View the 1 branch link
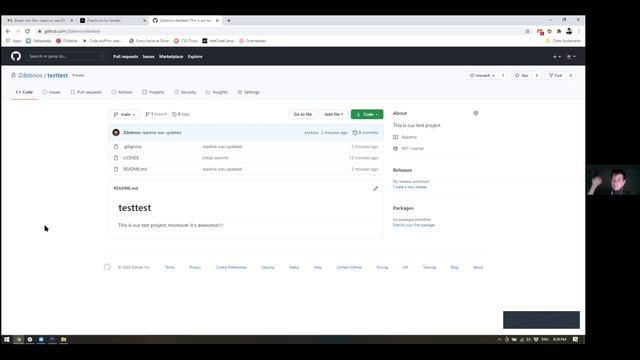640x360 pixels. [156, 114]
